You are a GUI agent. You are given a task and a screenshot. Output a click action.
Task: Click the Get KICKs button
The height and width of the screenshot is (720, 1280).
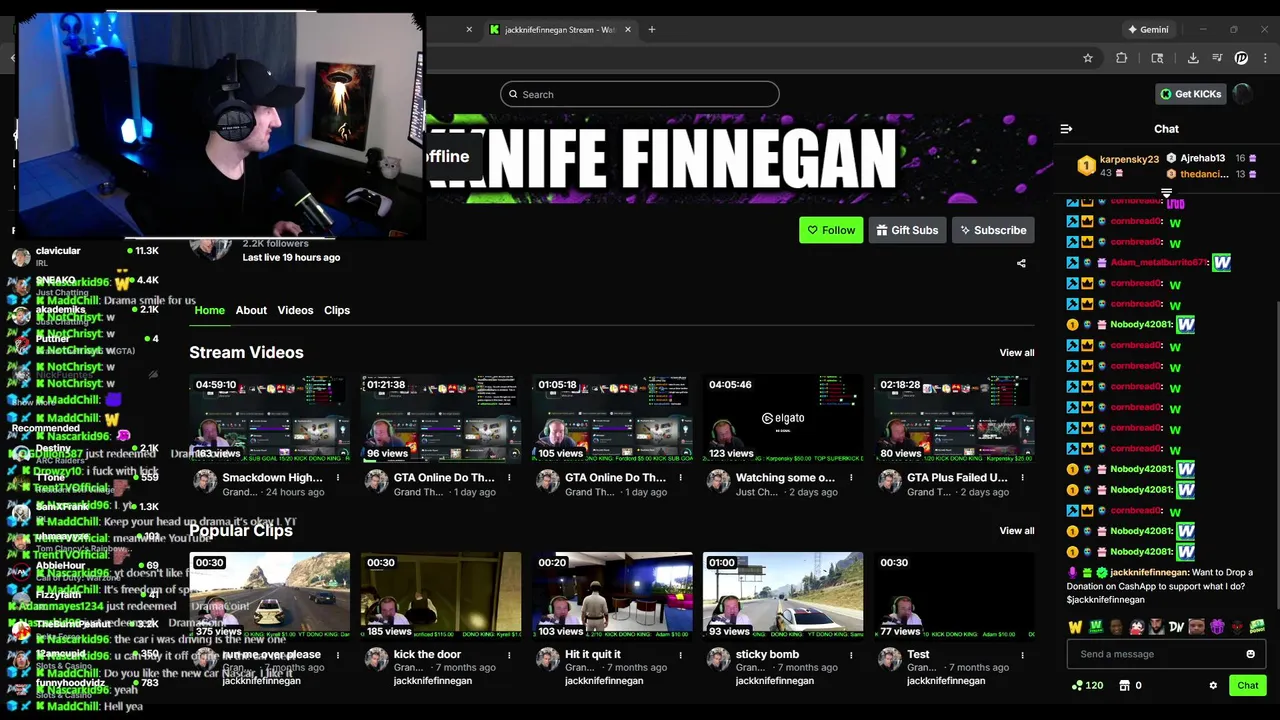[1191, 94]
